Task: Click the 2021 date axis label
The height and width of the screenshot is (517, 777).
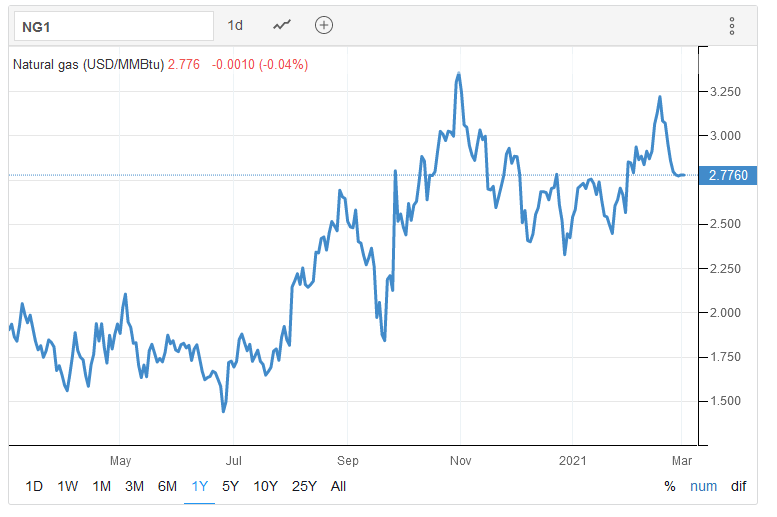Action: [x=573, y=460]
